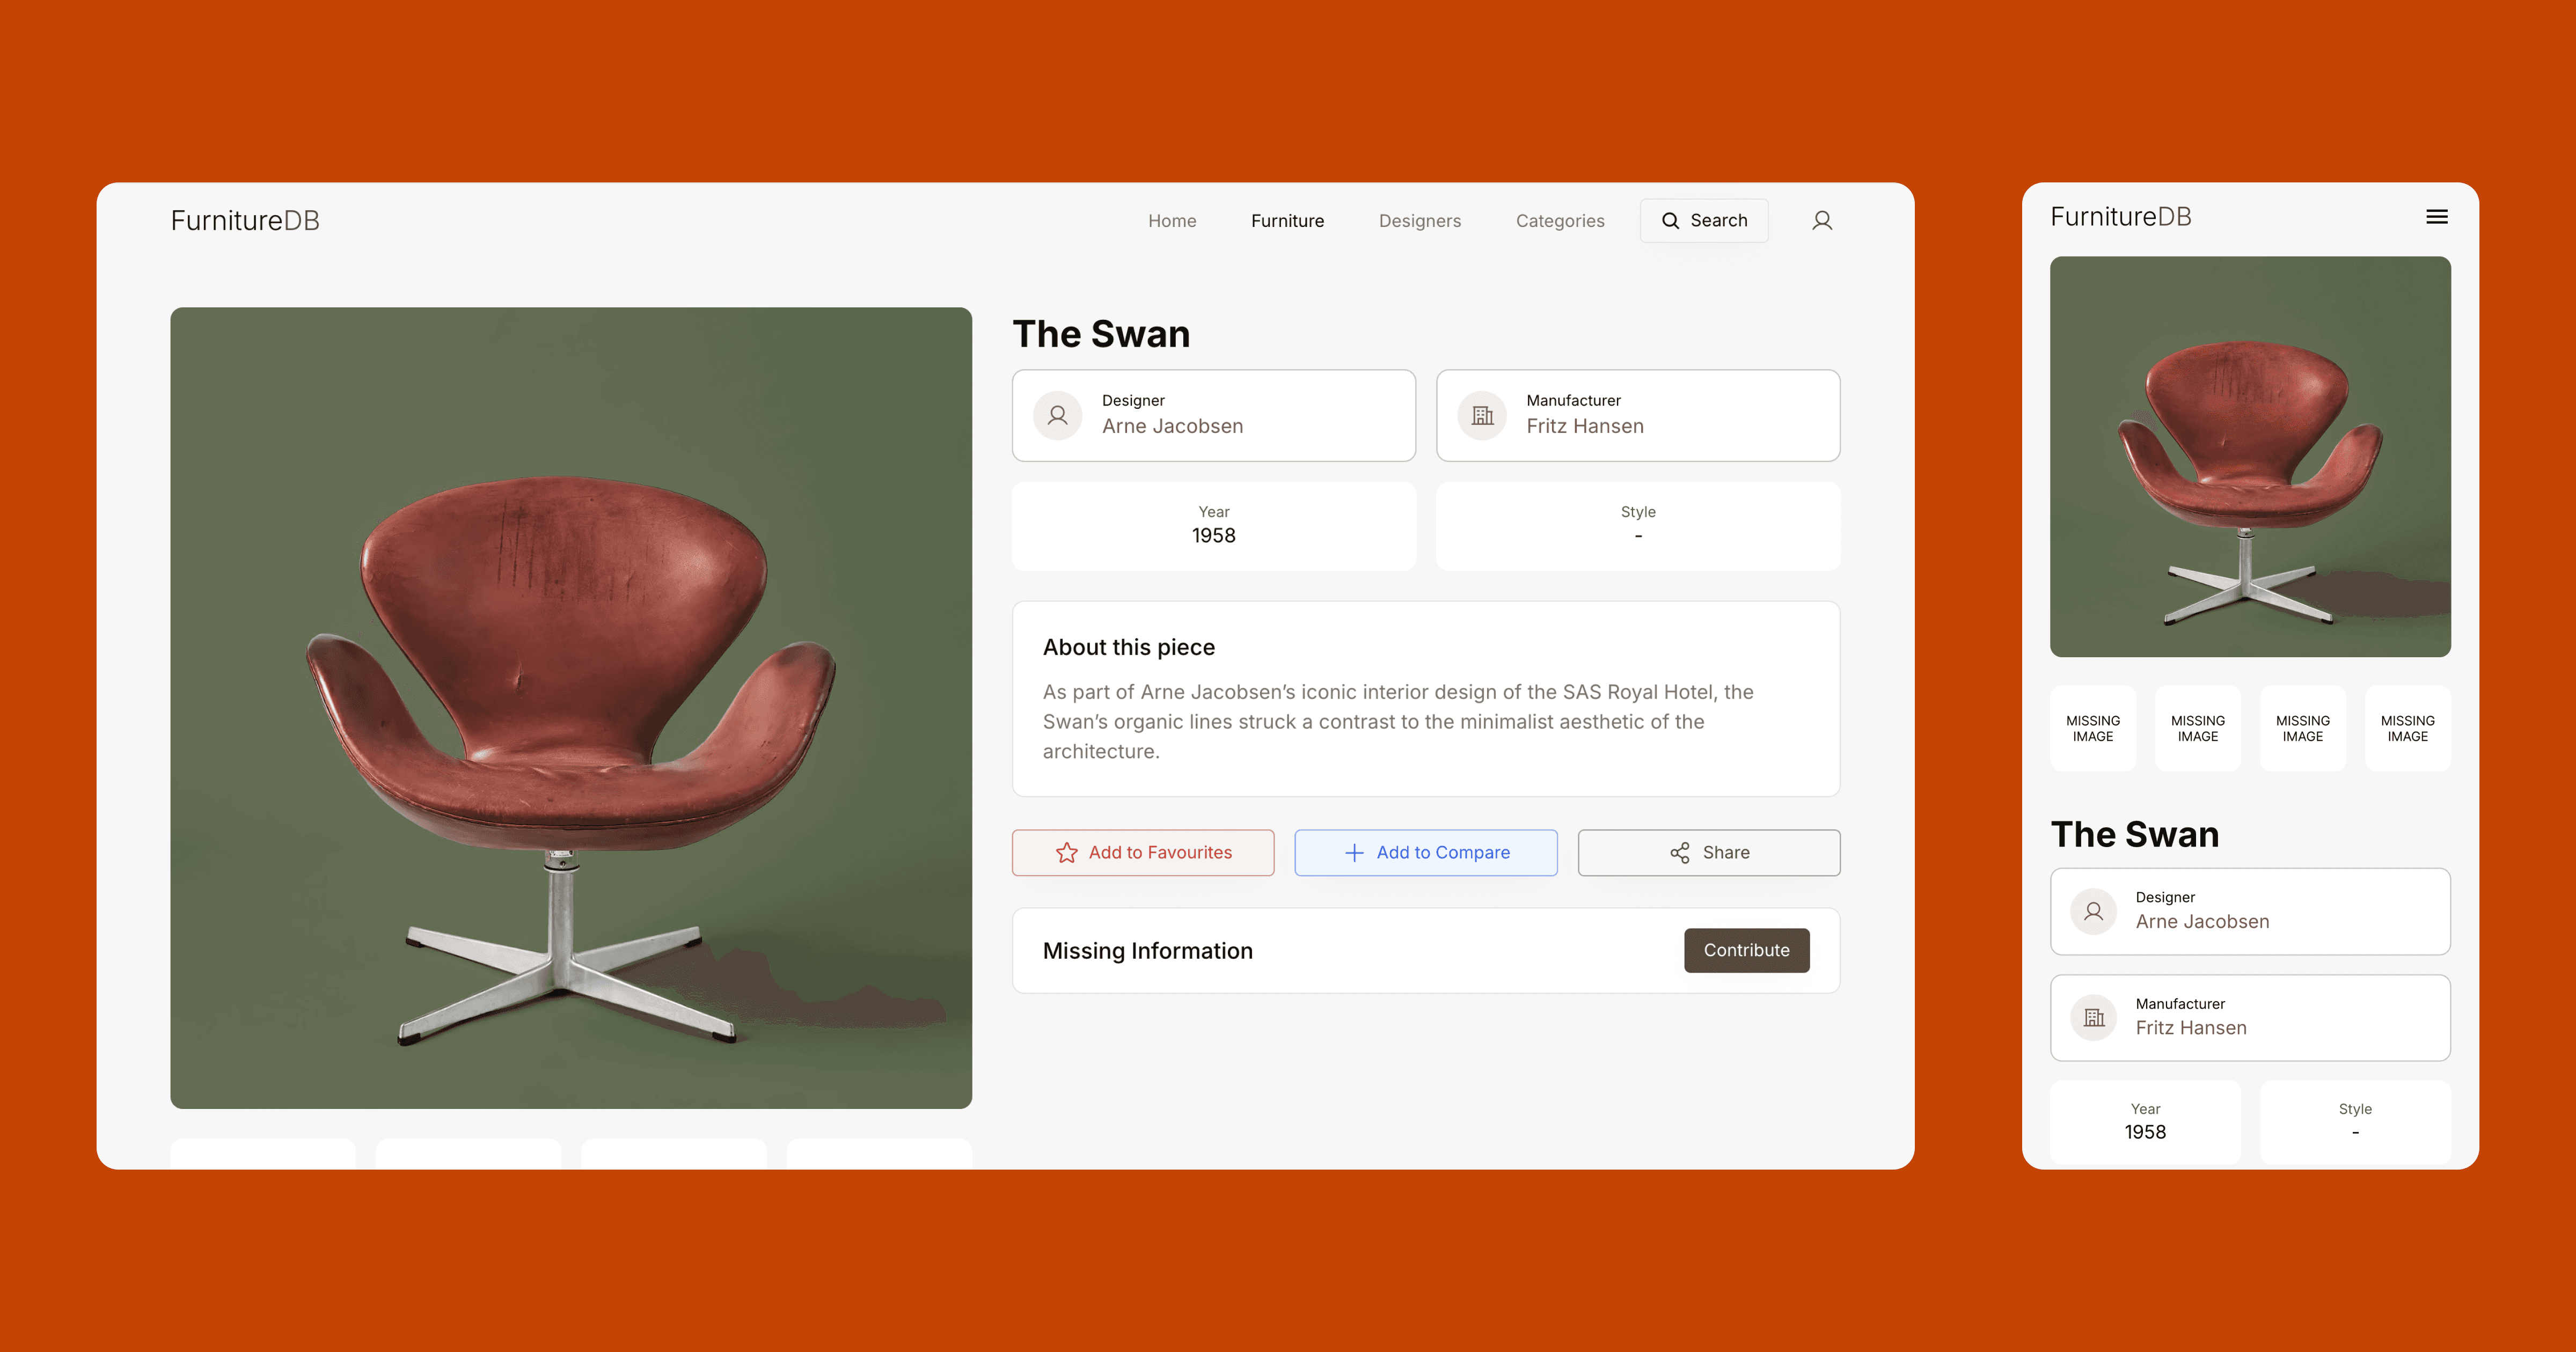2576x1352 pixels.
Task: Click the Contribute button
Action: tap(1746, 950)
